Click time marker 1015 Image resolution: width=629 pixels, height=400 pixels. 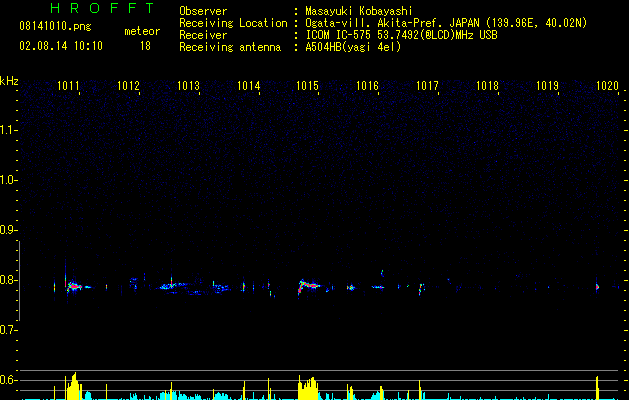pyautogui.click(x=307, y=86)
